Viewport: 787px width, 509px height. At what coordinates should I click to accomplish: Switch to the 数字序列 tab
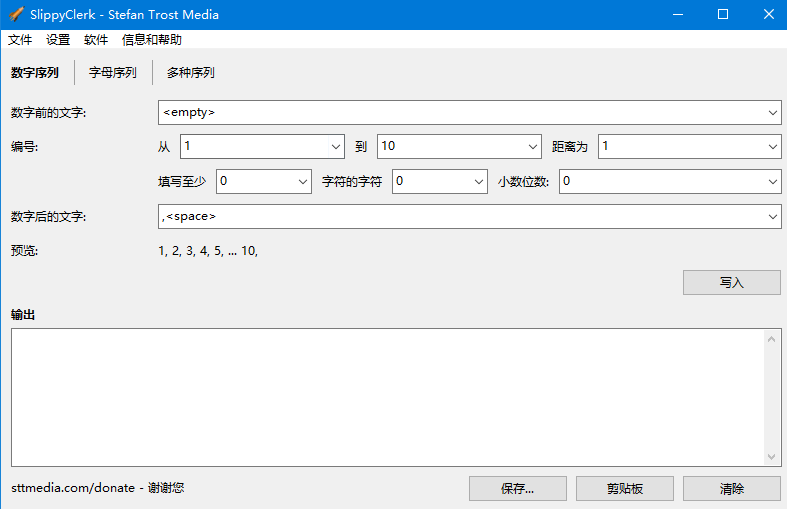pos(35,73)
